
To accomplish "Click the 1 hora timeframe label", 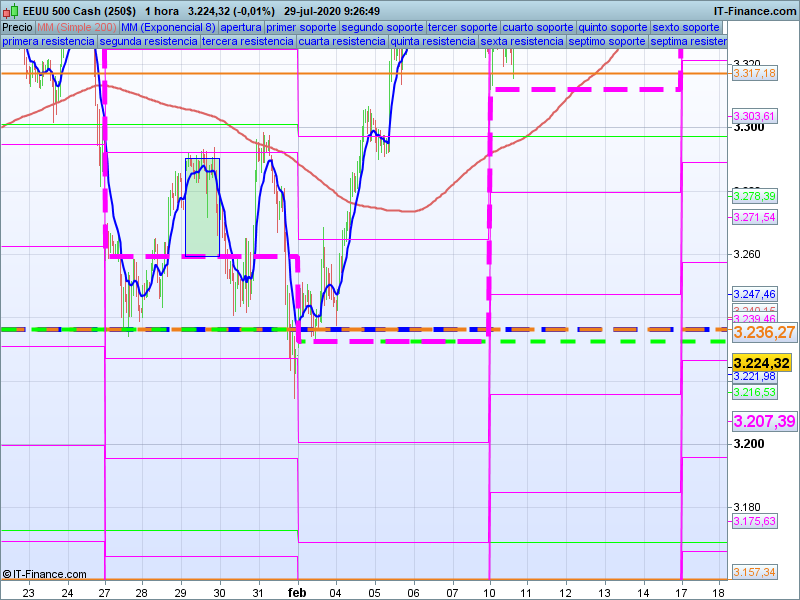I will click(162, 11).
